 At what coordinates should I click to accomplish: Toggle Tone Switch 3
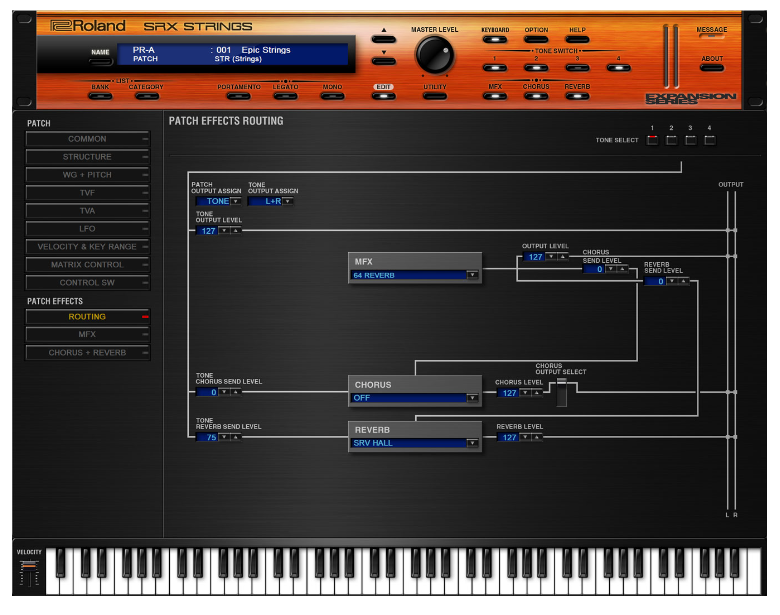tap(578, 67)
